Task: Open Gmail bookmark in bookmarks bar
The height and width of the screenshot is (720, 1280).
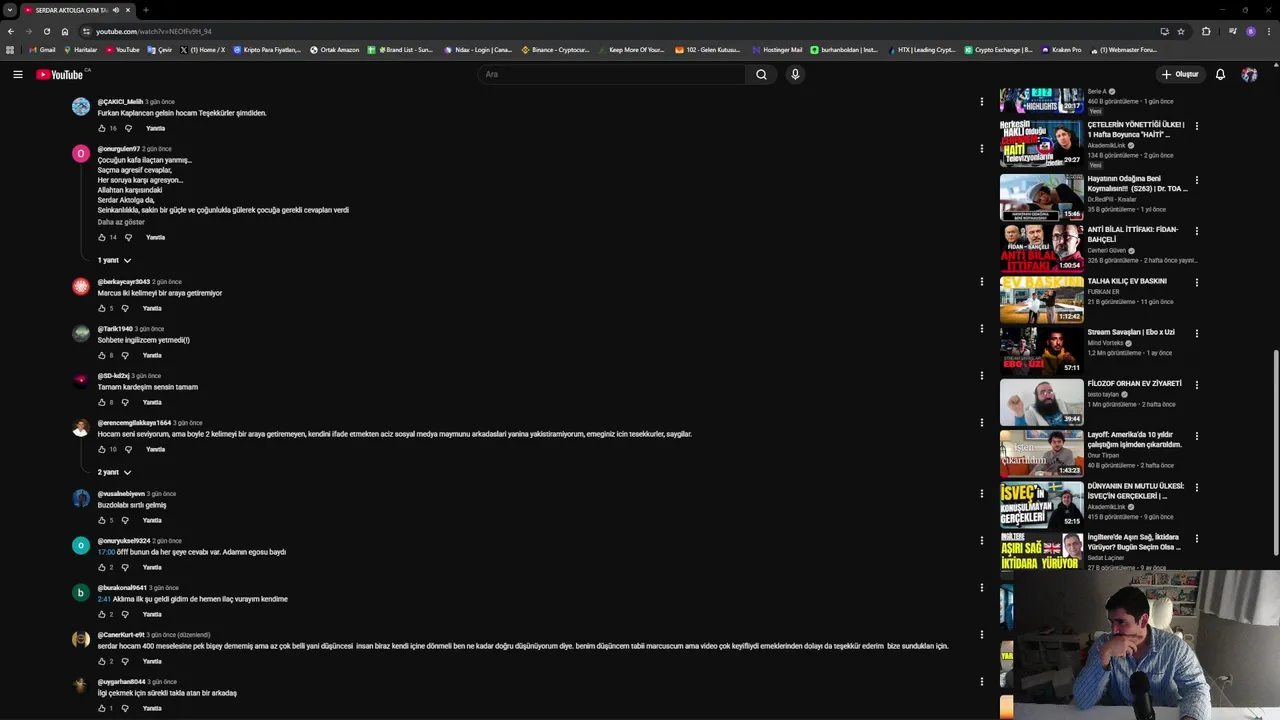Action: click(42, 49)
